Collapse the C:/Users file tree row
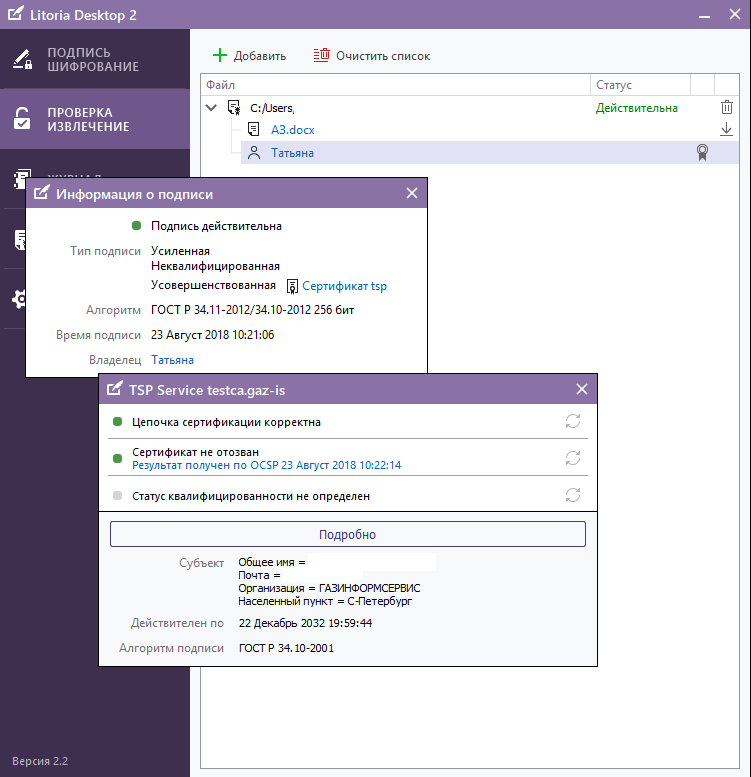751x777 pixels. point(212,108)
